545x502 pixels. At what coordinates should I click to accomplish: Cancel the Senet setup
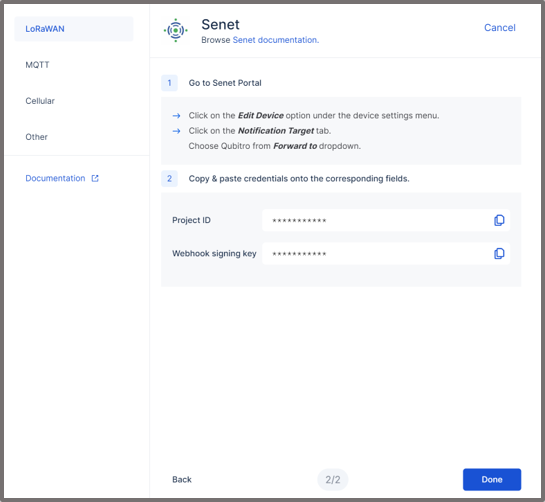click(x=499, y=28)
